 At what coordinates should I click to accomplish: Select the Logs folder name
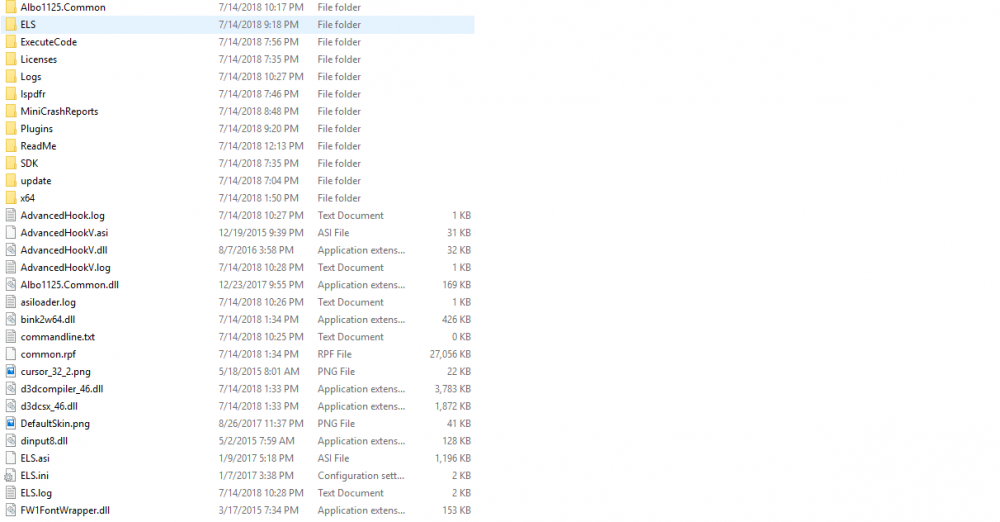point(31,77)
